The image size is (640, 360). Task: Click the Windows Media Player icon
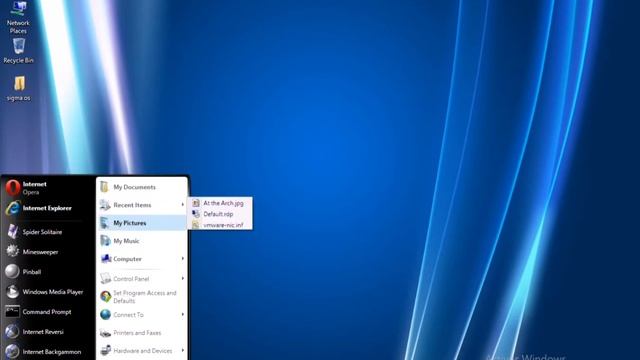tap(12, 291)
